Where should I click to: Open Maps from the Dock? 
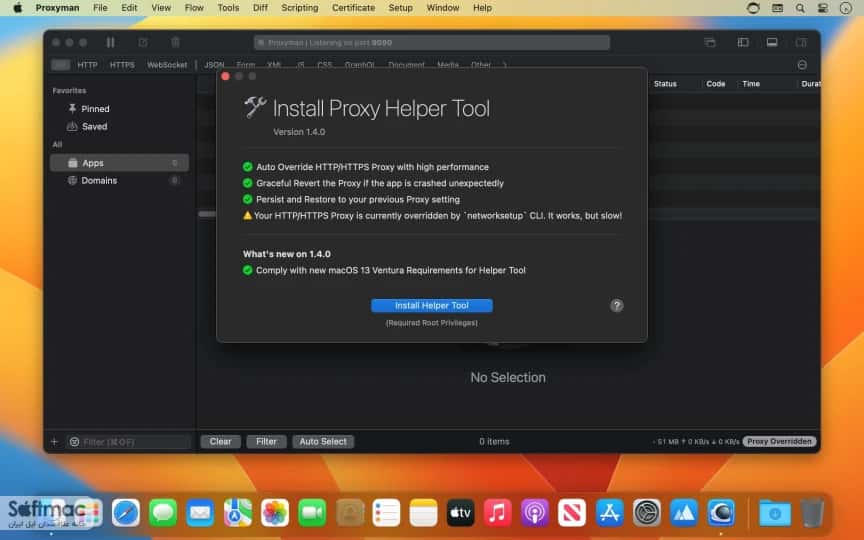coord(237,513)
